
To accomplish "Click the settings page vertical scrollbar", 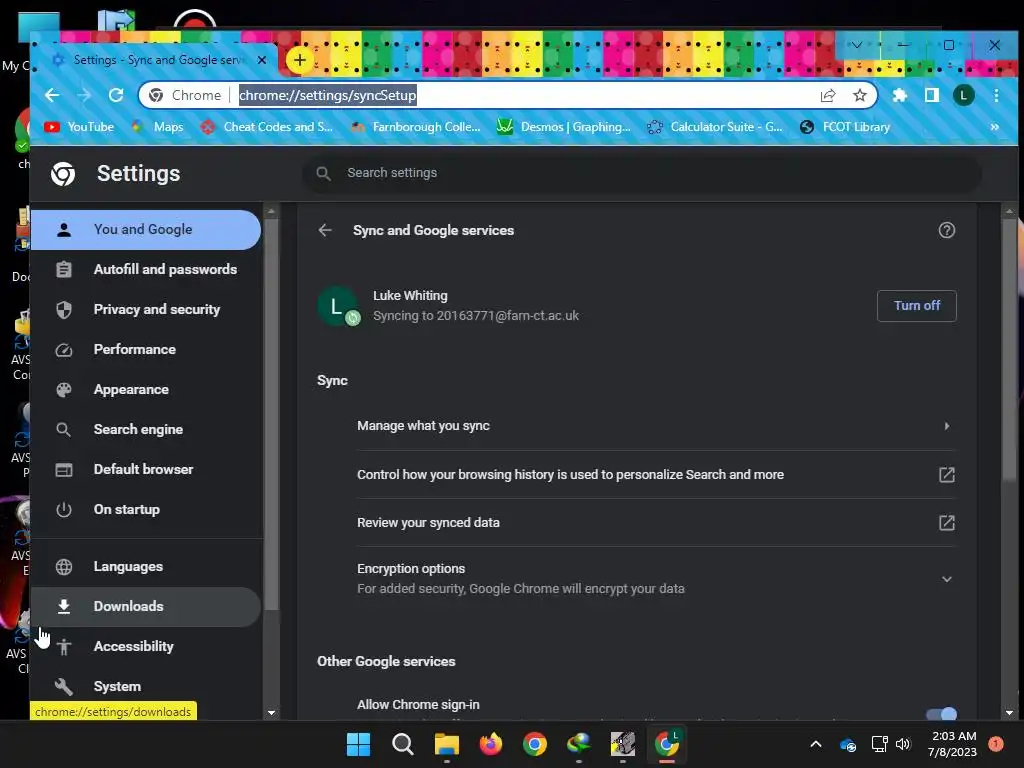I will click(1009, 348).
